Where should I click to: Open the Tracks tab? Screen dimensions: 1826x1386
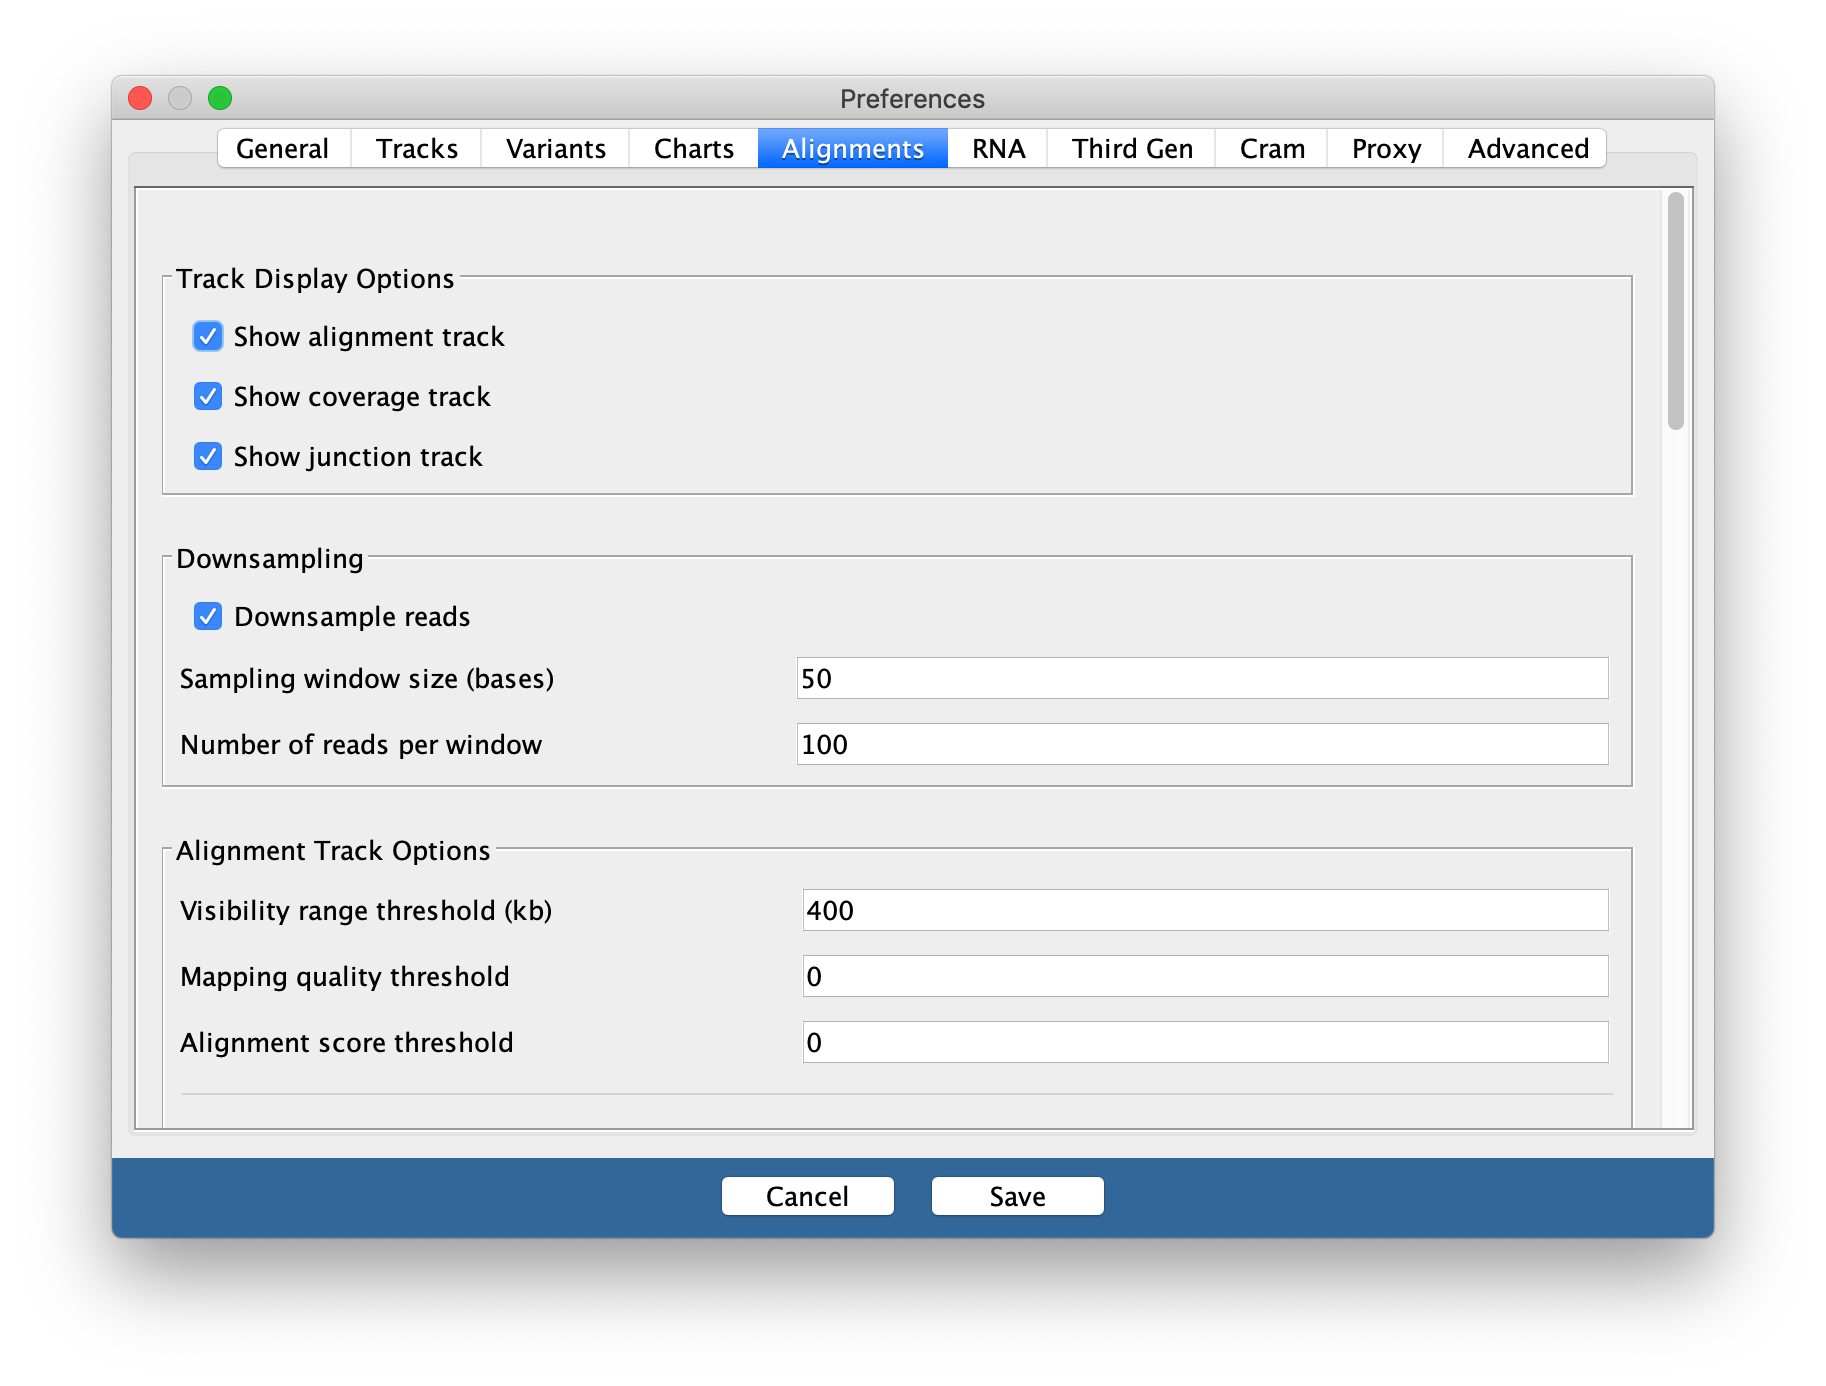pos(416,149)
